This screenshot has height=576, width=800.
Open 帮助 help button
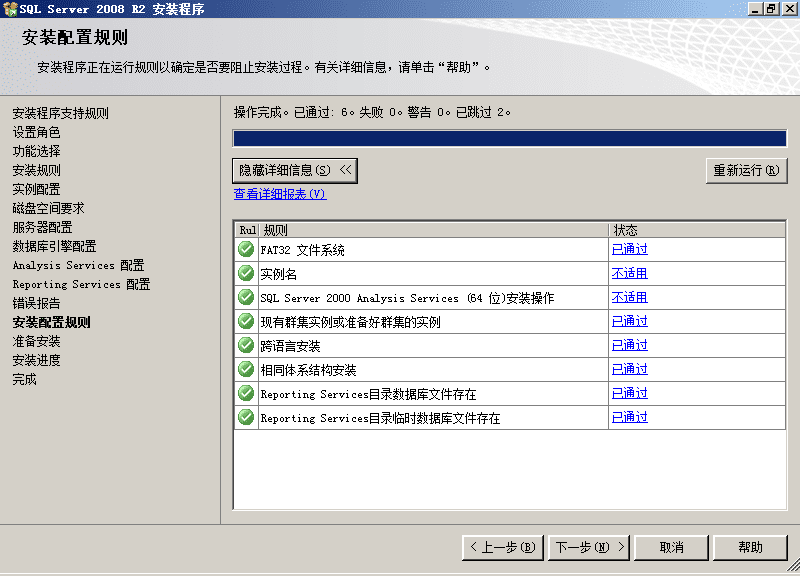coord(750,547)
